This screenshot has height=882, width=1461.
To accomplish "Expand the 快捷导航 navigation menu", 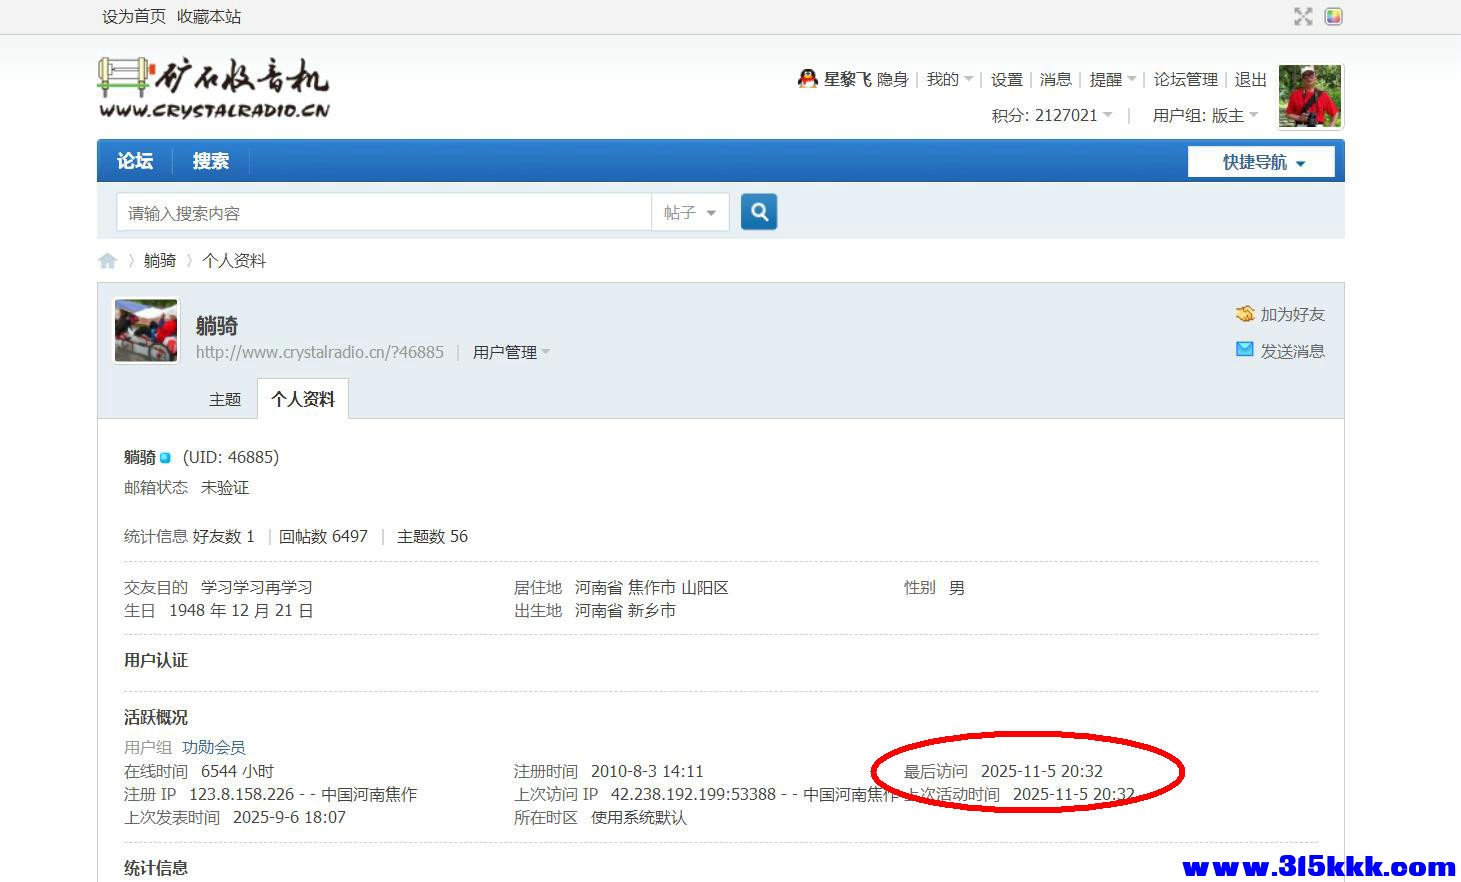I will point(1261,160).
